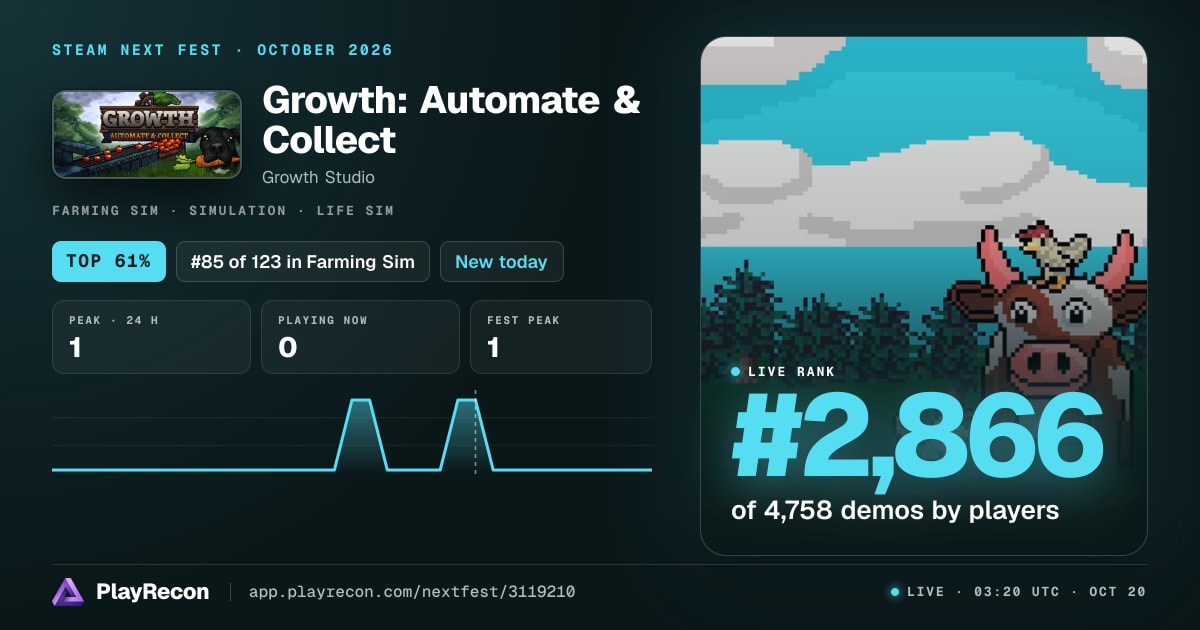Select the Peak 24 H stat card
The width and height of the screenshot is (1200, 630).
coord(151,337)
